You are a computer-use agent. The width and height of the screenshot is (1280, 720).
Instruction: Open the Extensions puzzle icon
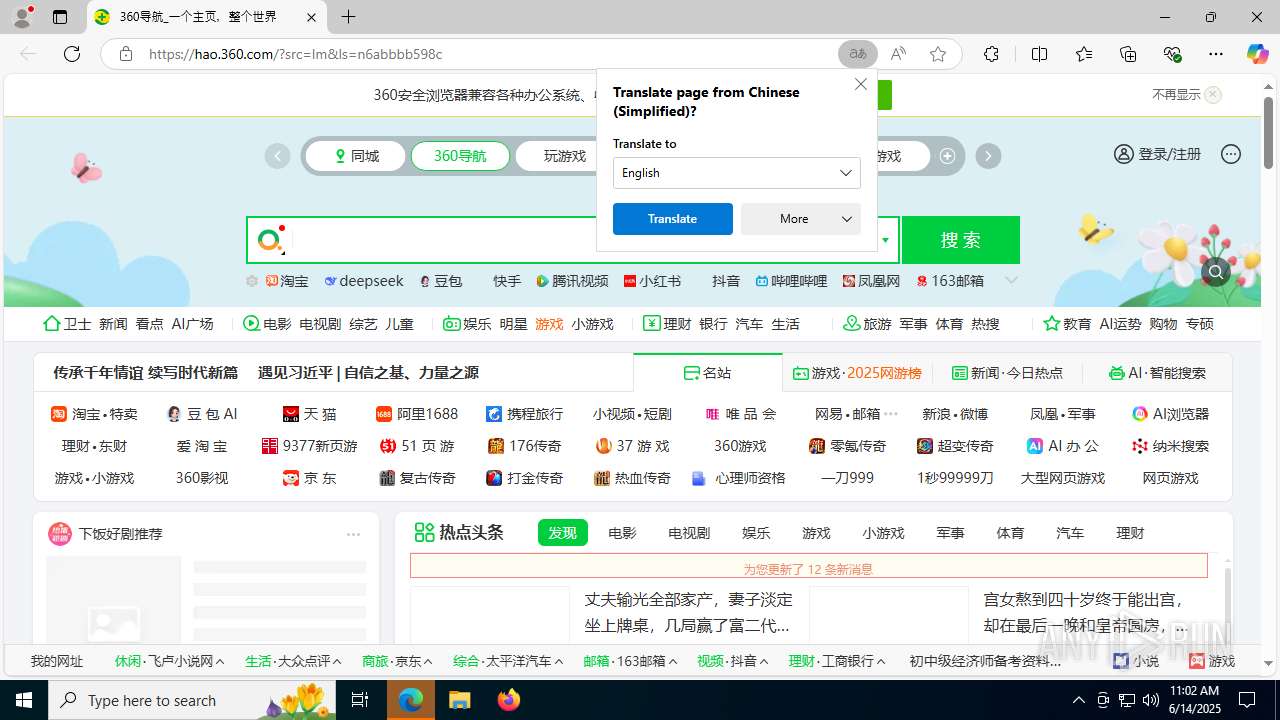click(991, 54)
